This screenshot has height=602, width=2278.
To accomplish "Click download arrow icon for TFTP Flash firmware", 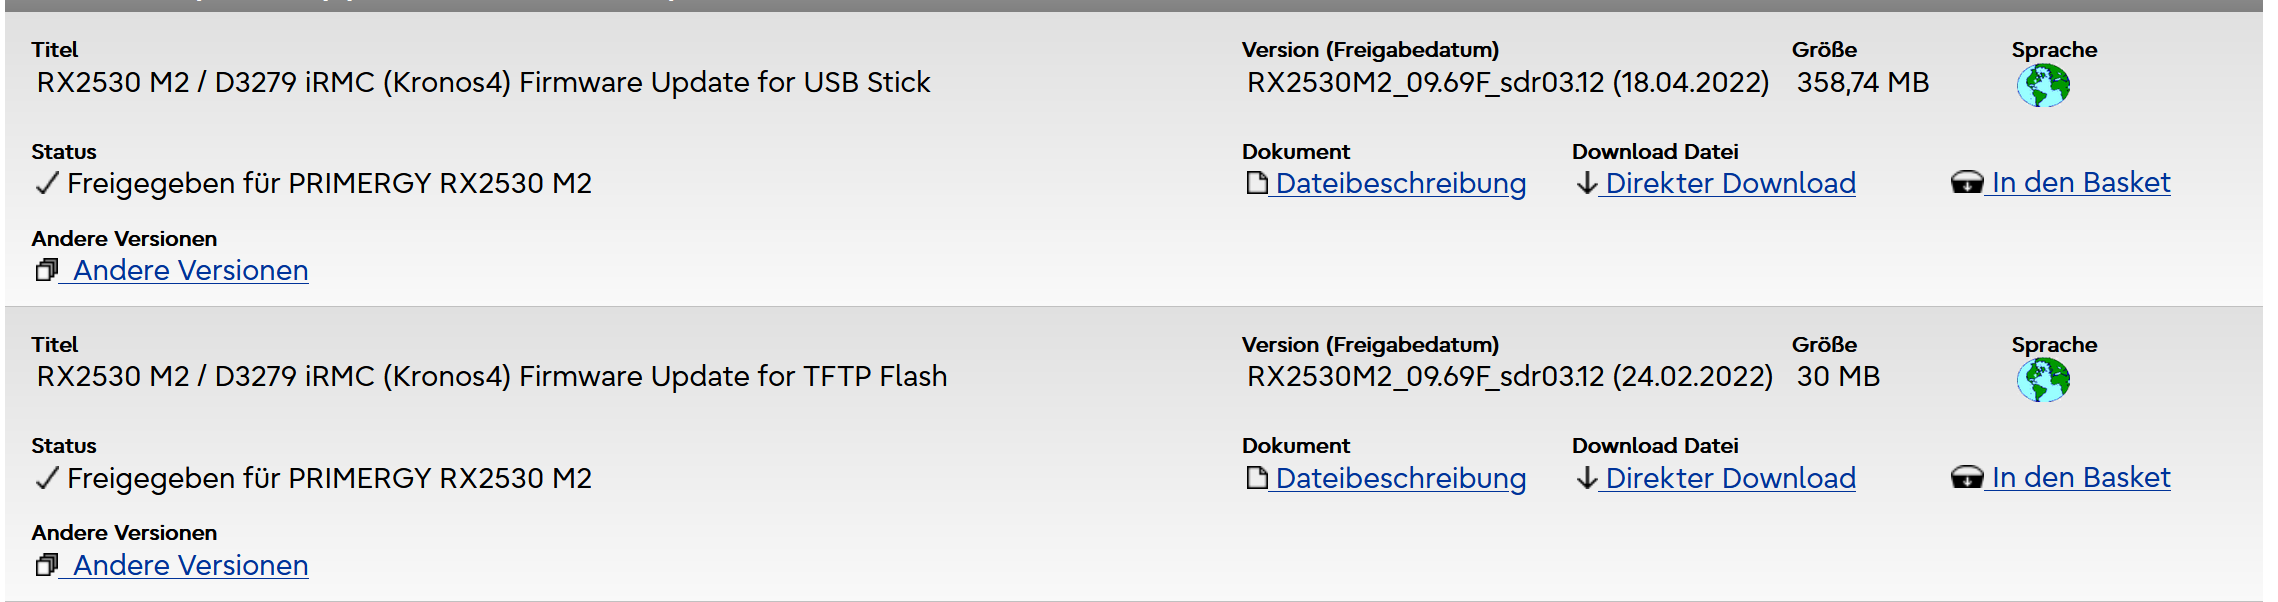I will coord(1586,478).
